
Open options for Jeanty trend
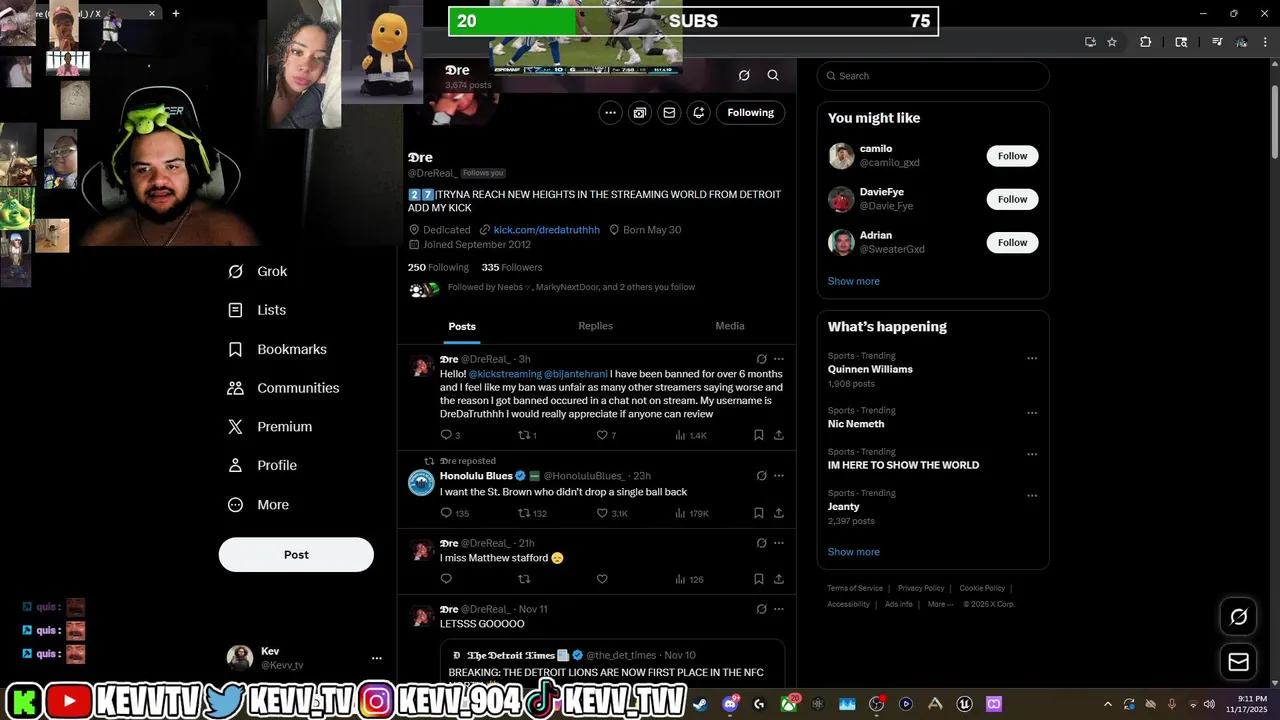(x=1032, y=495)
